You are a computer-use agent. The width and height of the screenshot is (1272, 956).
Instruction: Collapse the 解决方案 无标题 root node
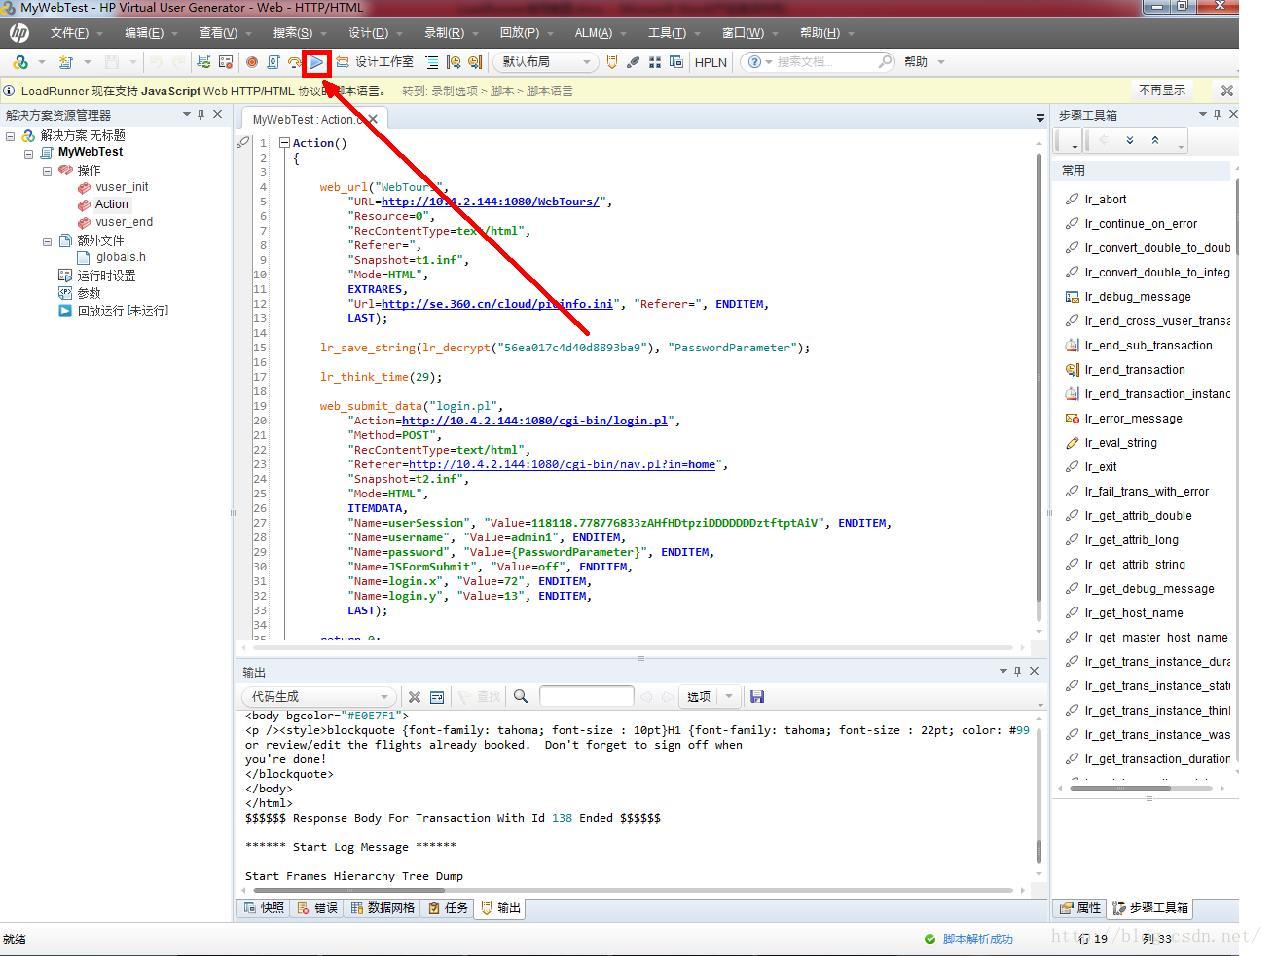[x=10, y=136]
